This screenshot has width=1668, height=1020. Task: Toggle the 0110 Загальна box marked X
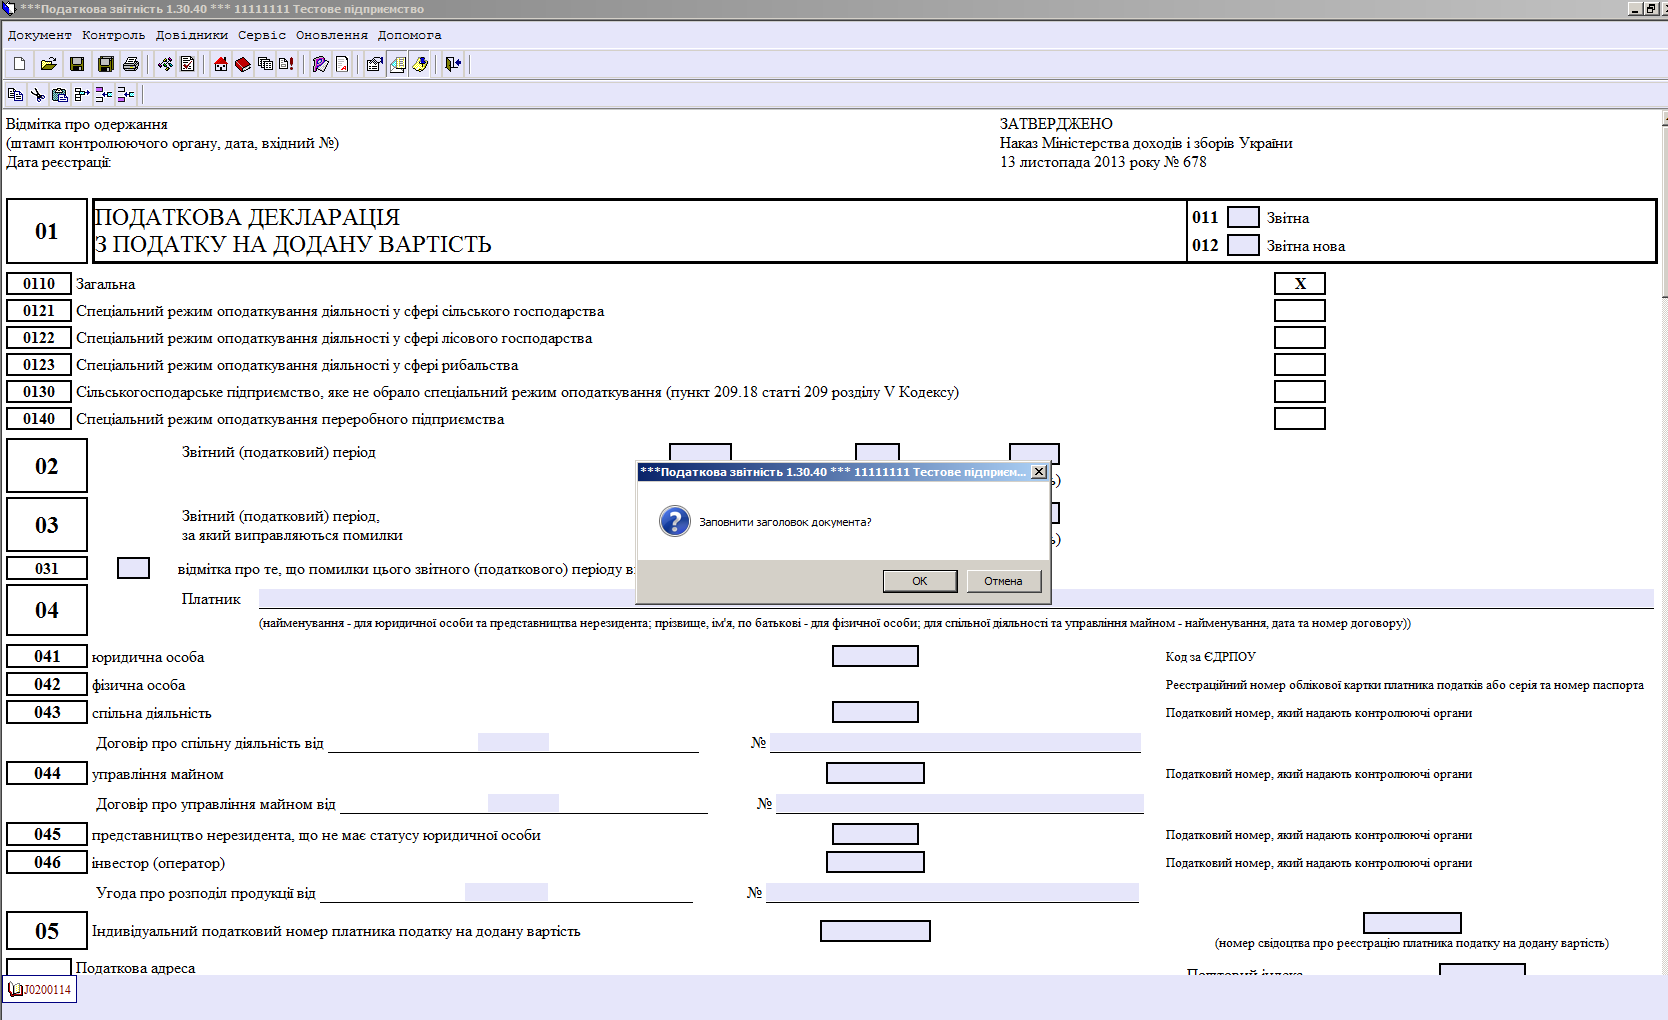1299,284
